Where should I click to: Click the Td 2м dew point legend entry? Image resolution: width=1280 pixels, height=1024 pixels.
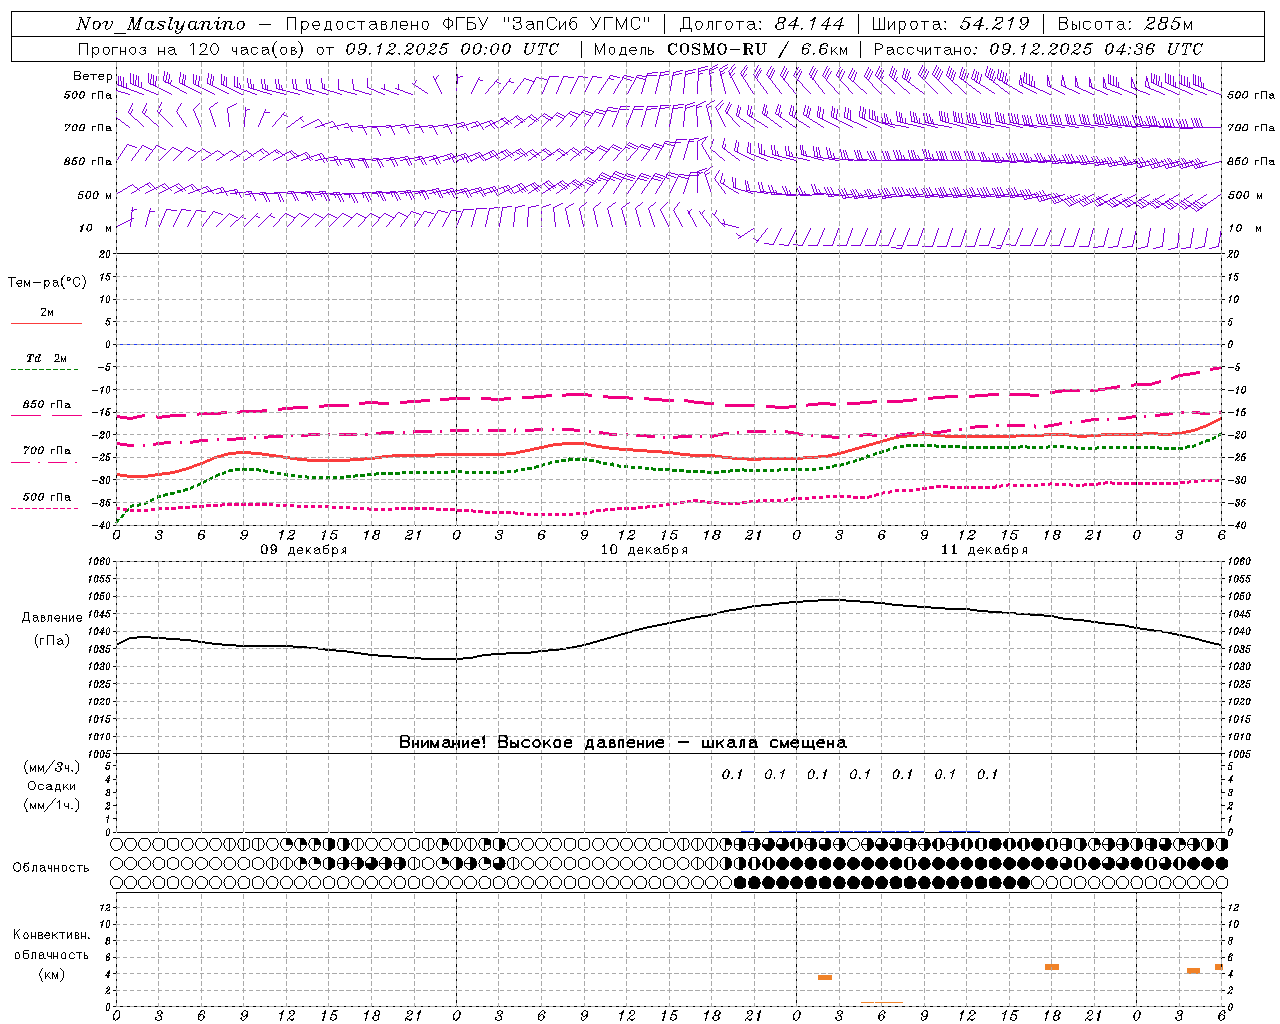(x=47, y=358)
